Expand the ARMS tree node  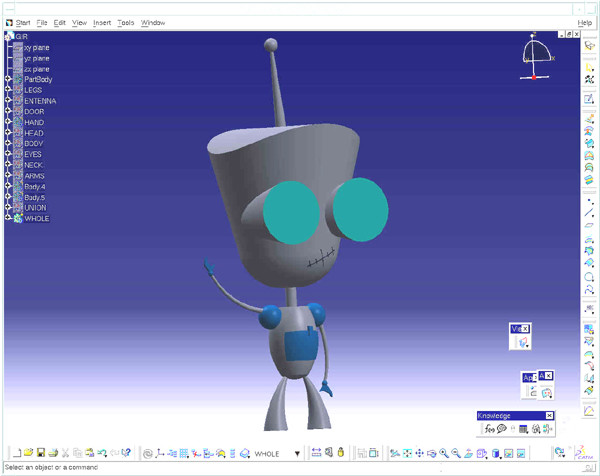(8, 175)
